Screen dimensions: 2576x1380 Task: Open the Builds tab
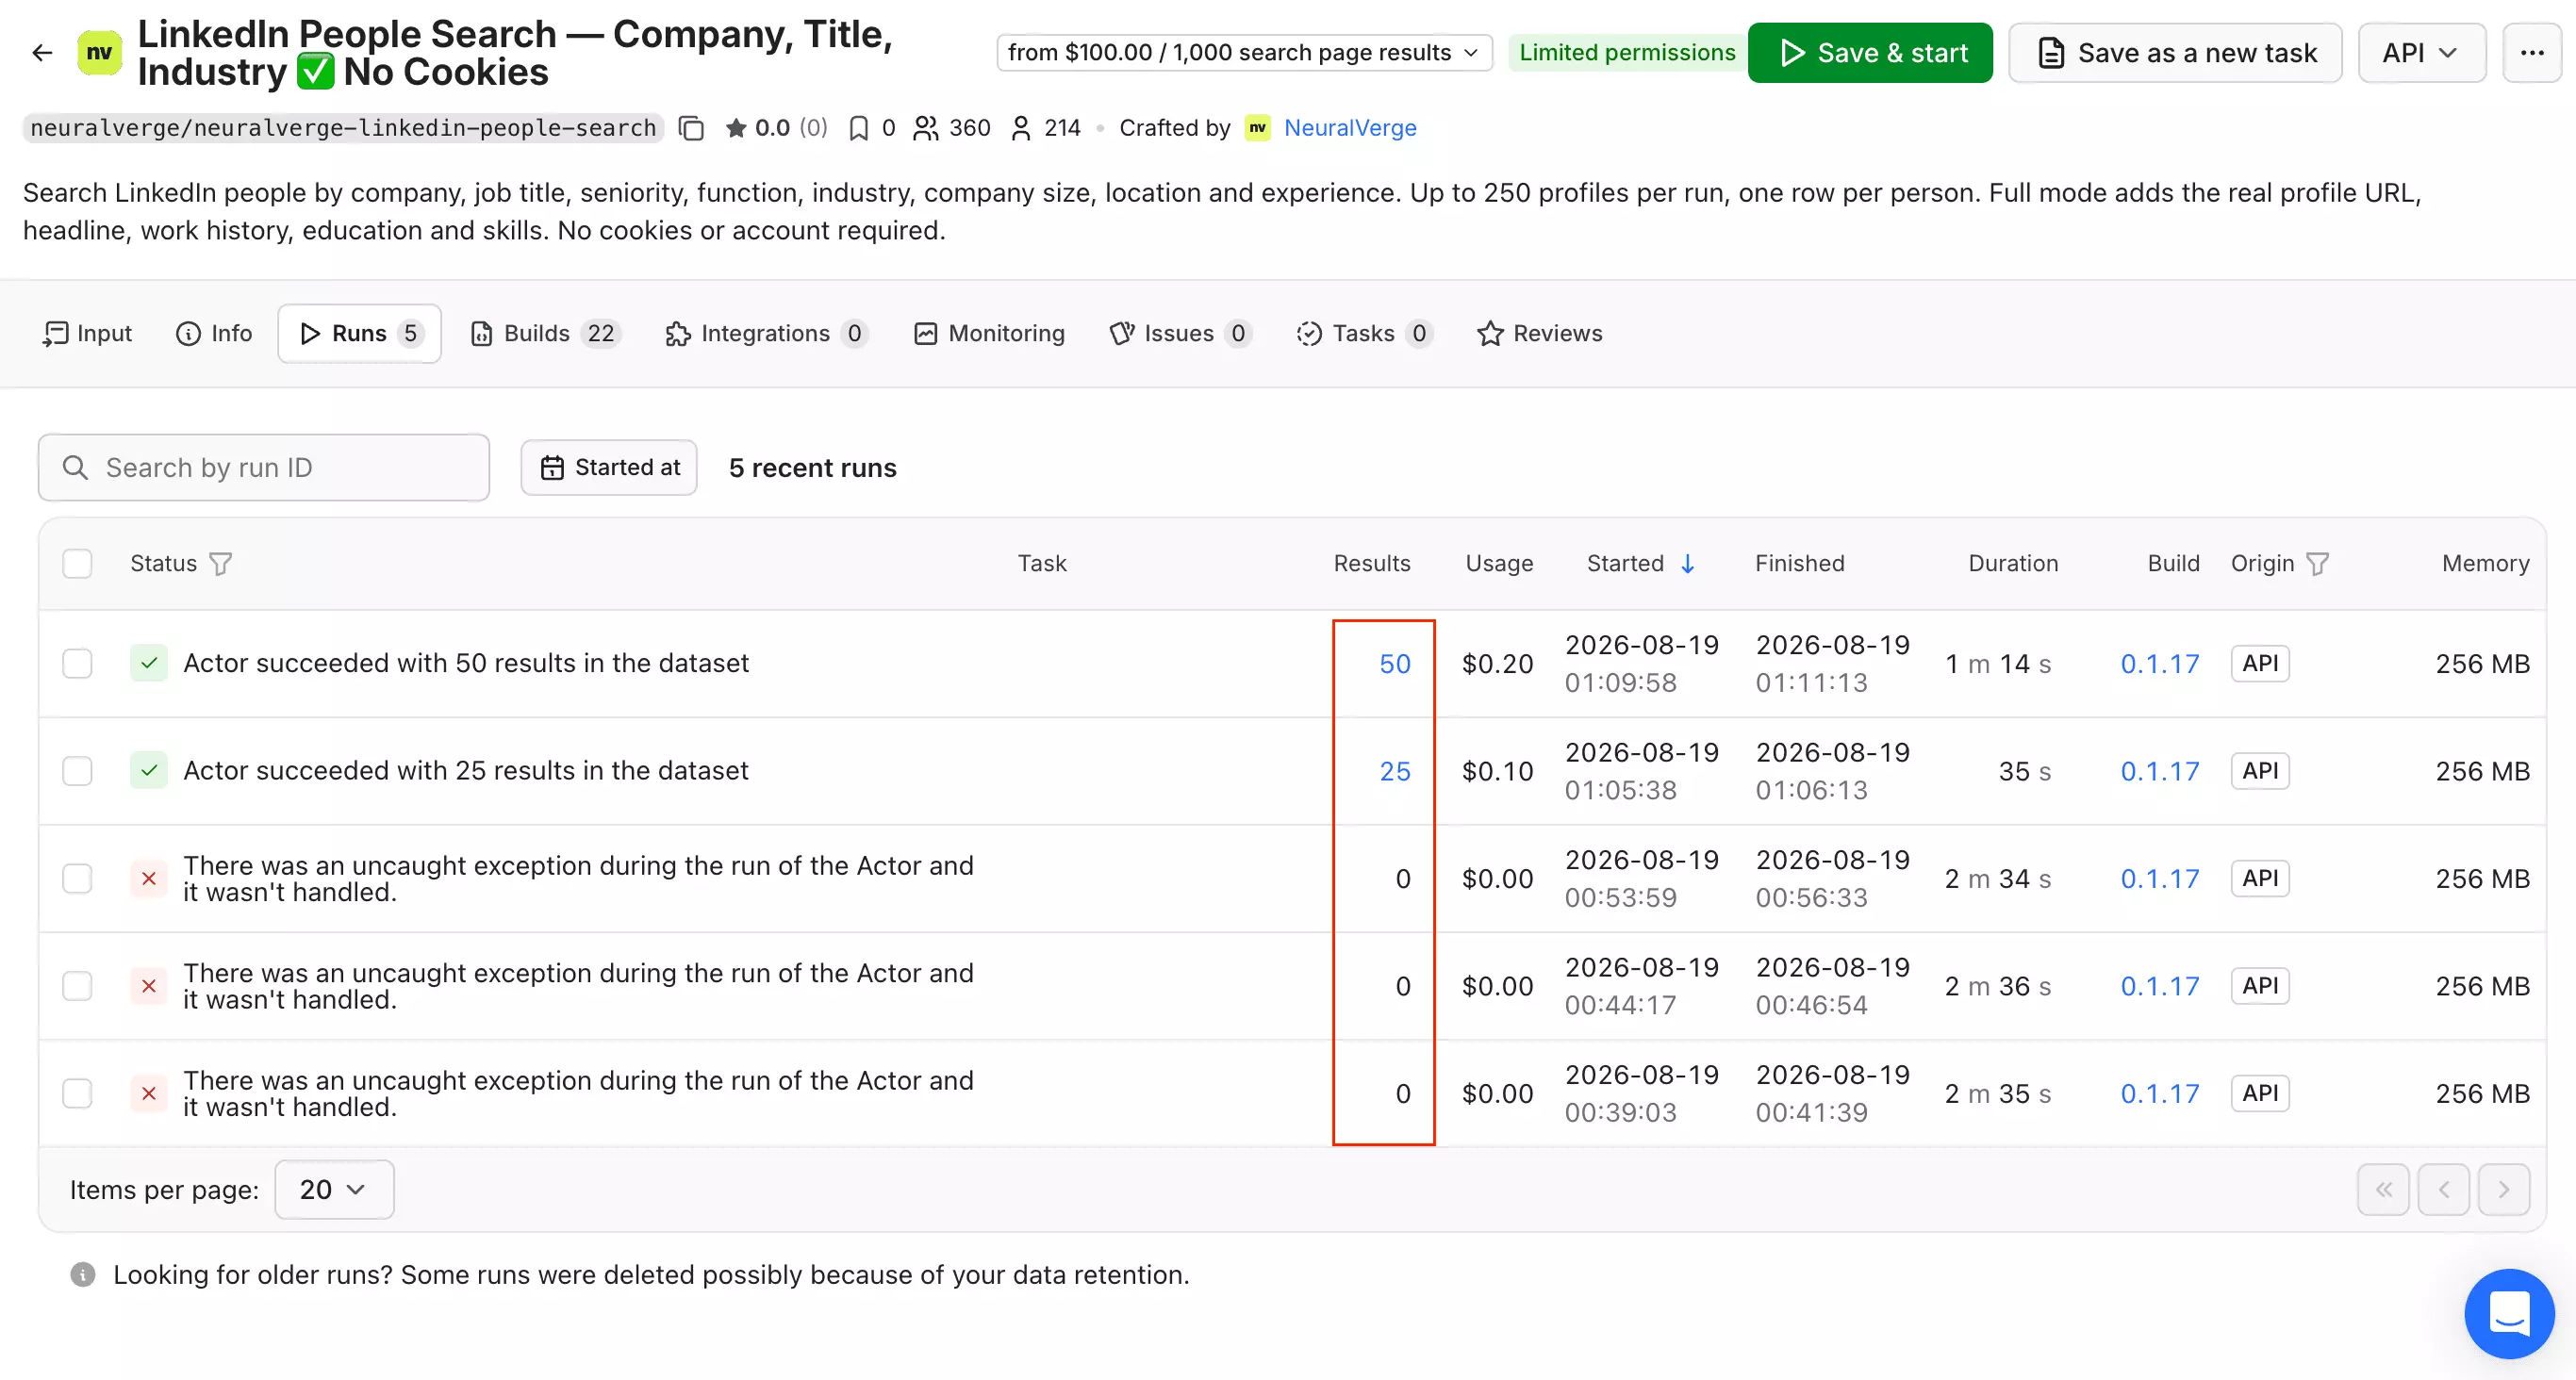coord(546,333)
